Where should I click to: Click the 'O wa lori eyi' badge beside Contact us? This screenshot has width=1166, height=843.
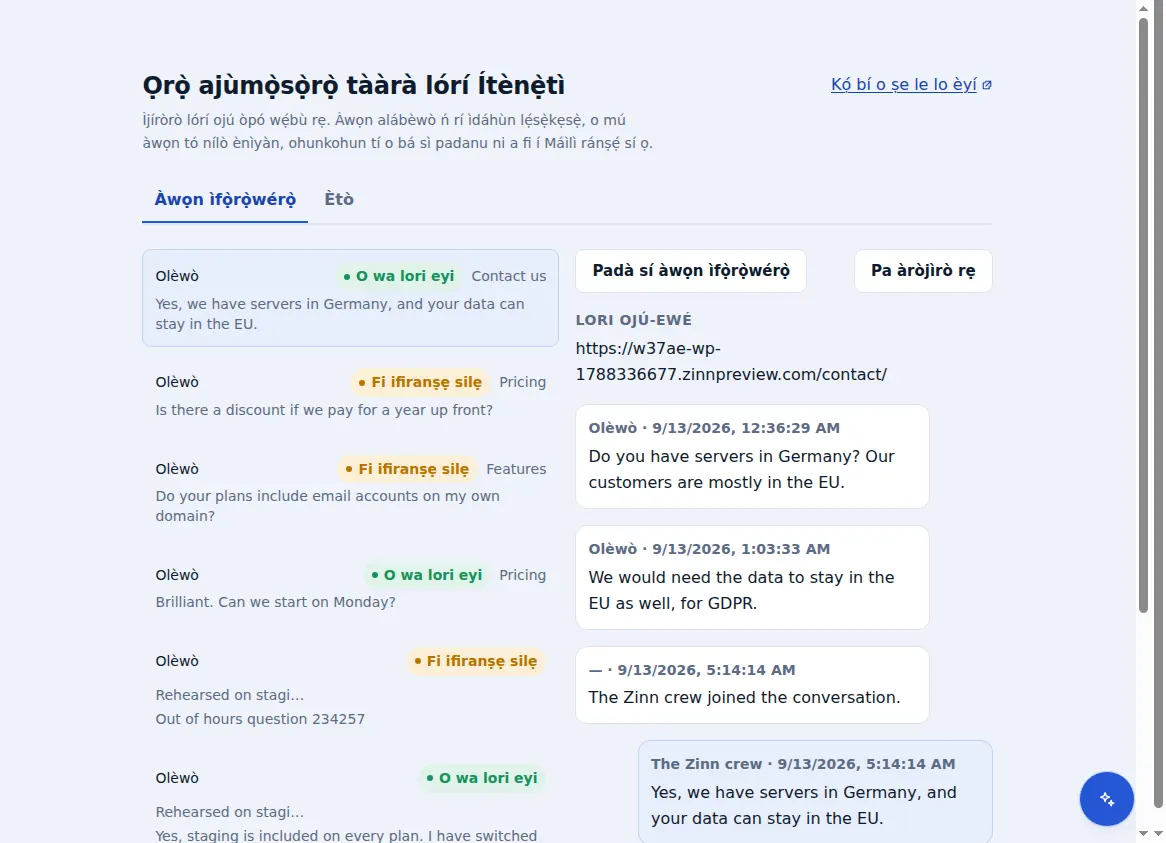pyautogui.click(x=399, y=277)
